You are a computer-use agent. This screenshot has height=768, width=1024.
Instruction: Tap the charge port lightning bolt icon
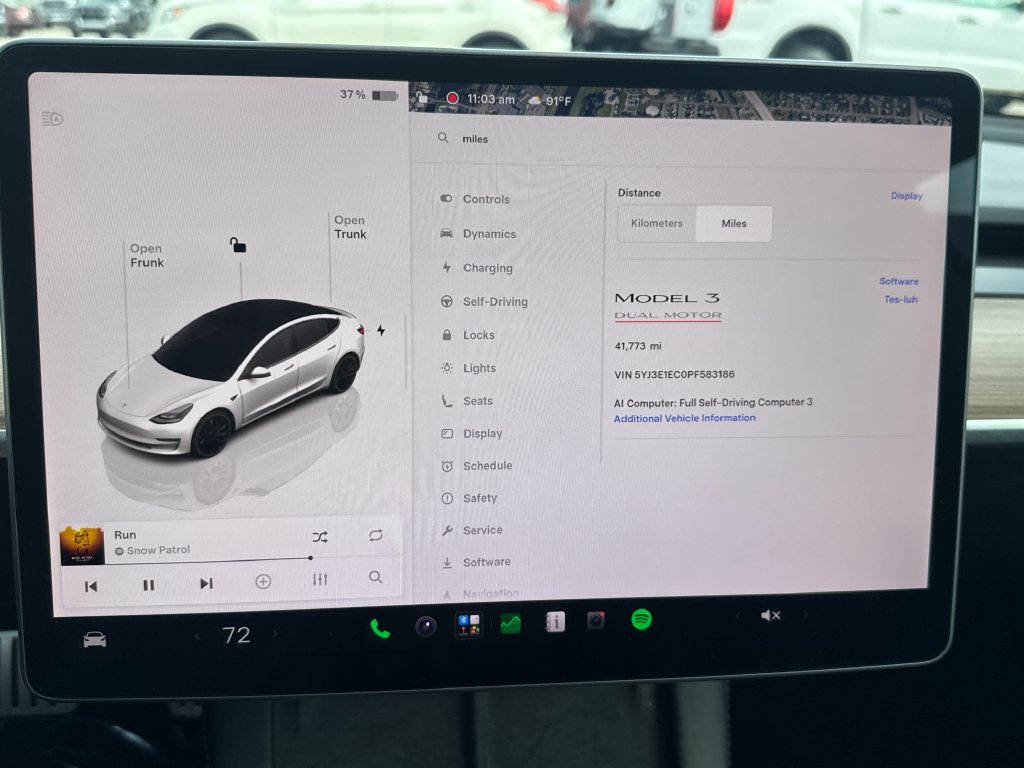pos(381,330)
